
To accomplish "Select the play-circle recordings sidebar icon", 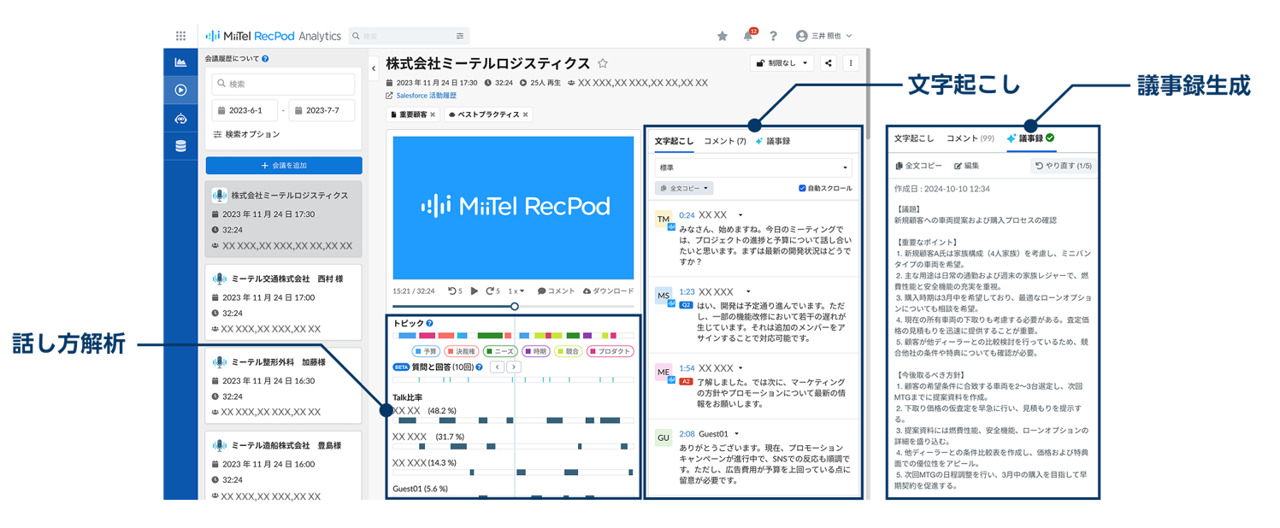I will [181, 90].
